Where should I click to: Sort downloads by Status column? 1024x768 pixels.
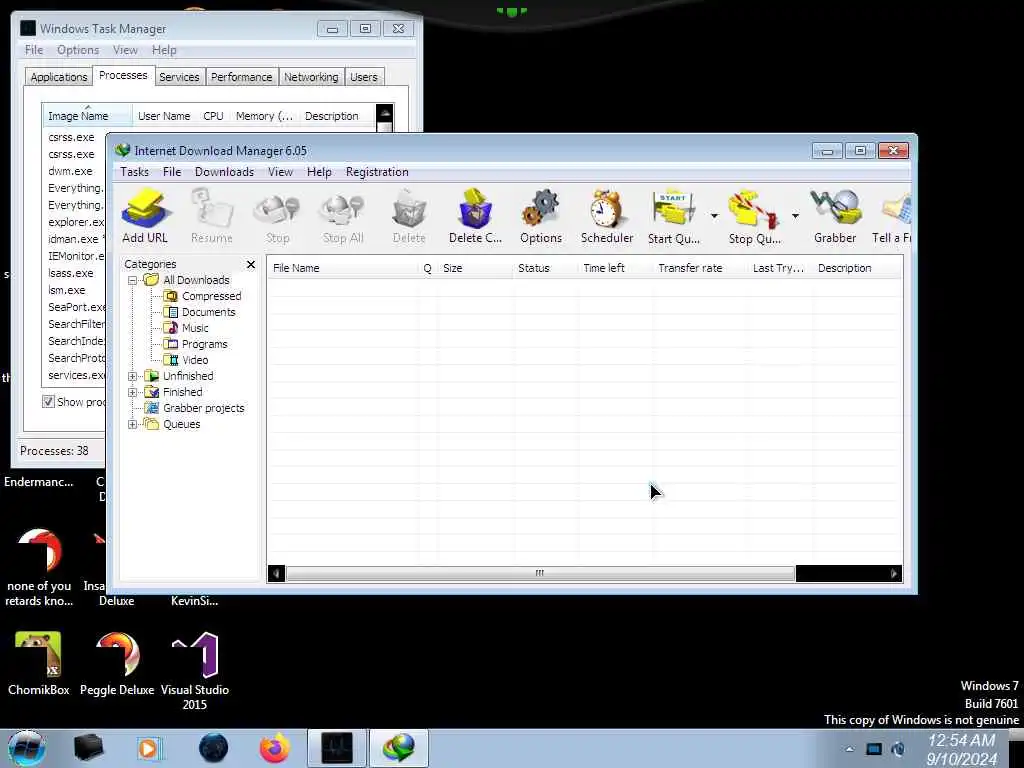545,268
